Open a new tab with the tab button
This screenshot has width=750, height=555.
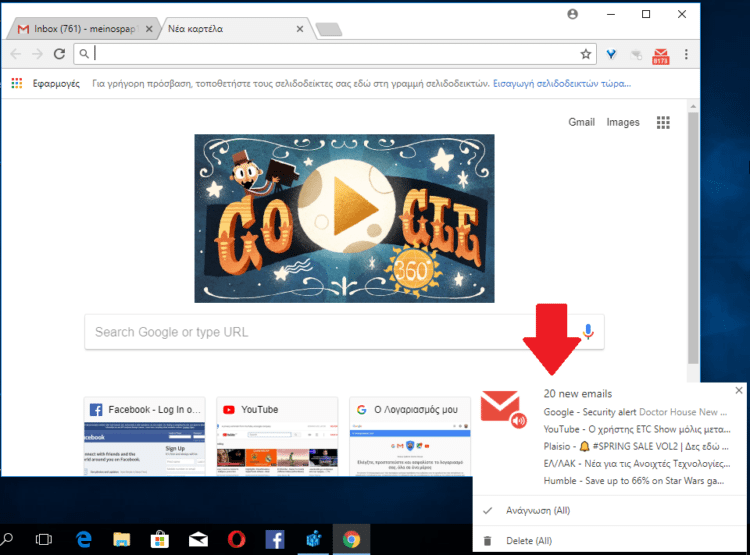[329, 30]
